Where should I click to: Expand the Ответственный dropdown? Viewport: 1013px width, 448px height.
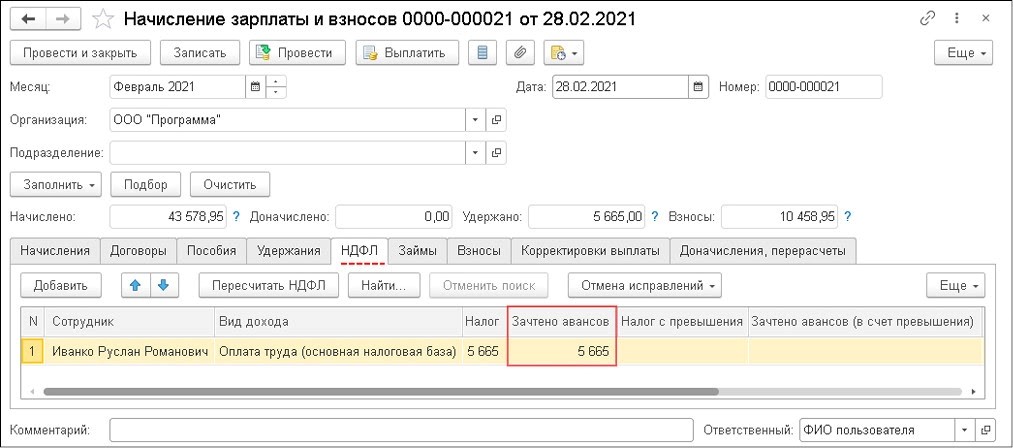(965, 430)
